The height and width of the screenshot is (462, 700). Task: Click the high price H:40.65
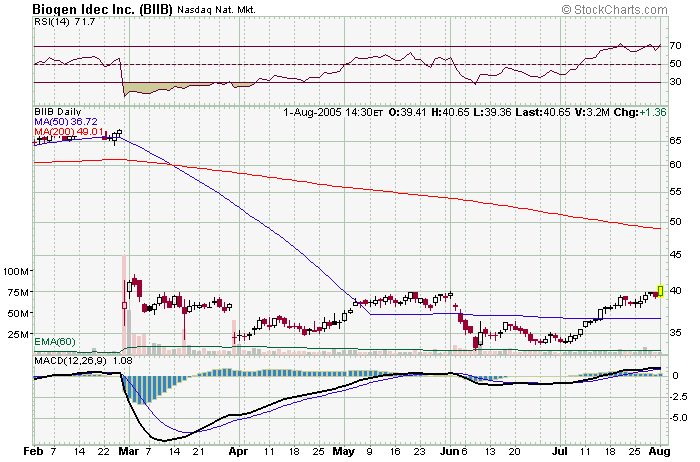(450, 112)
